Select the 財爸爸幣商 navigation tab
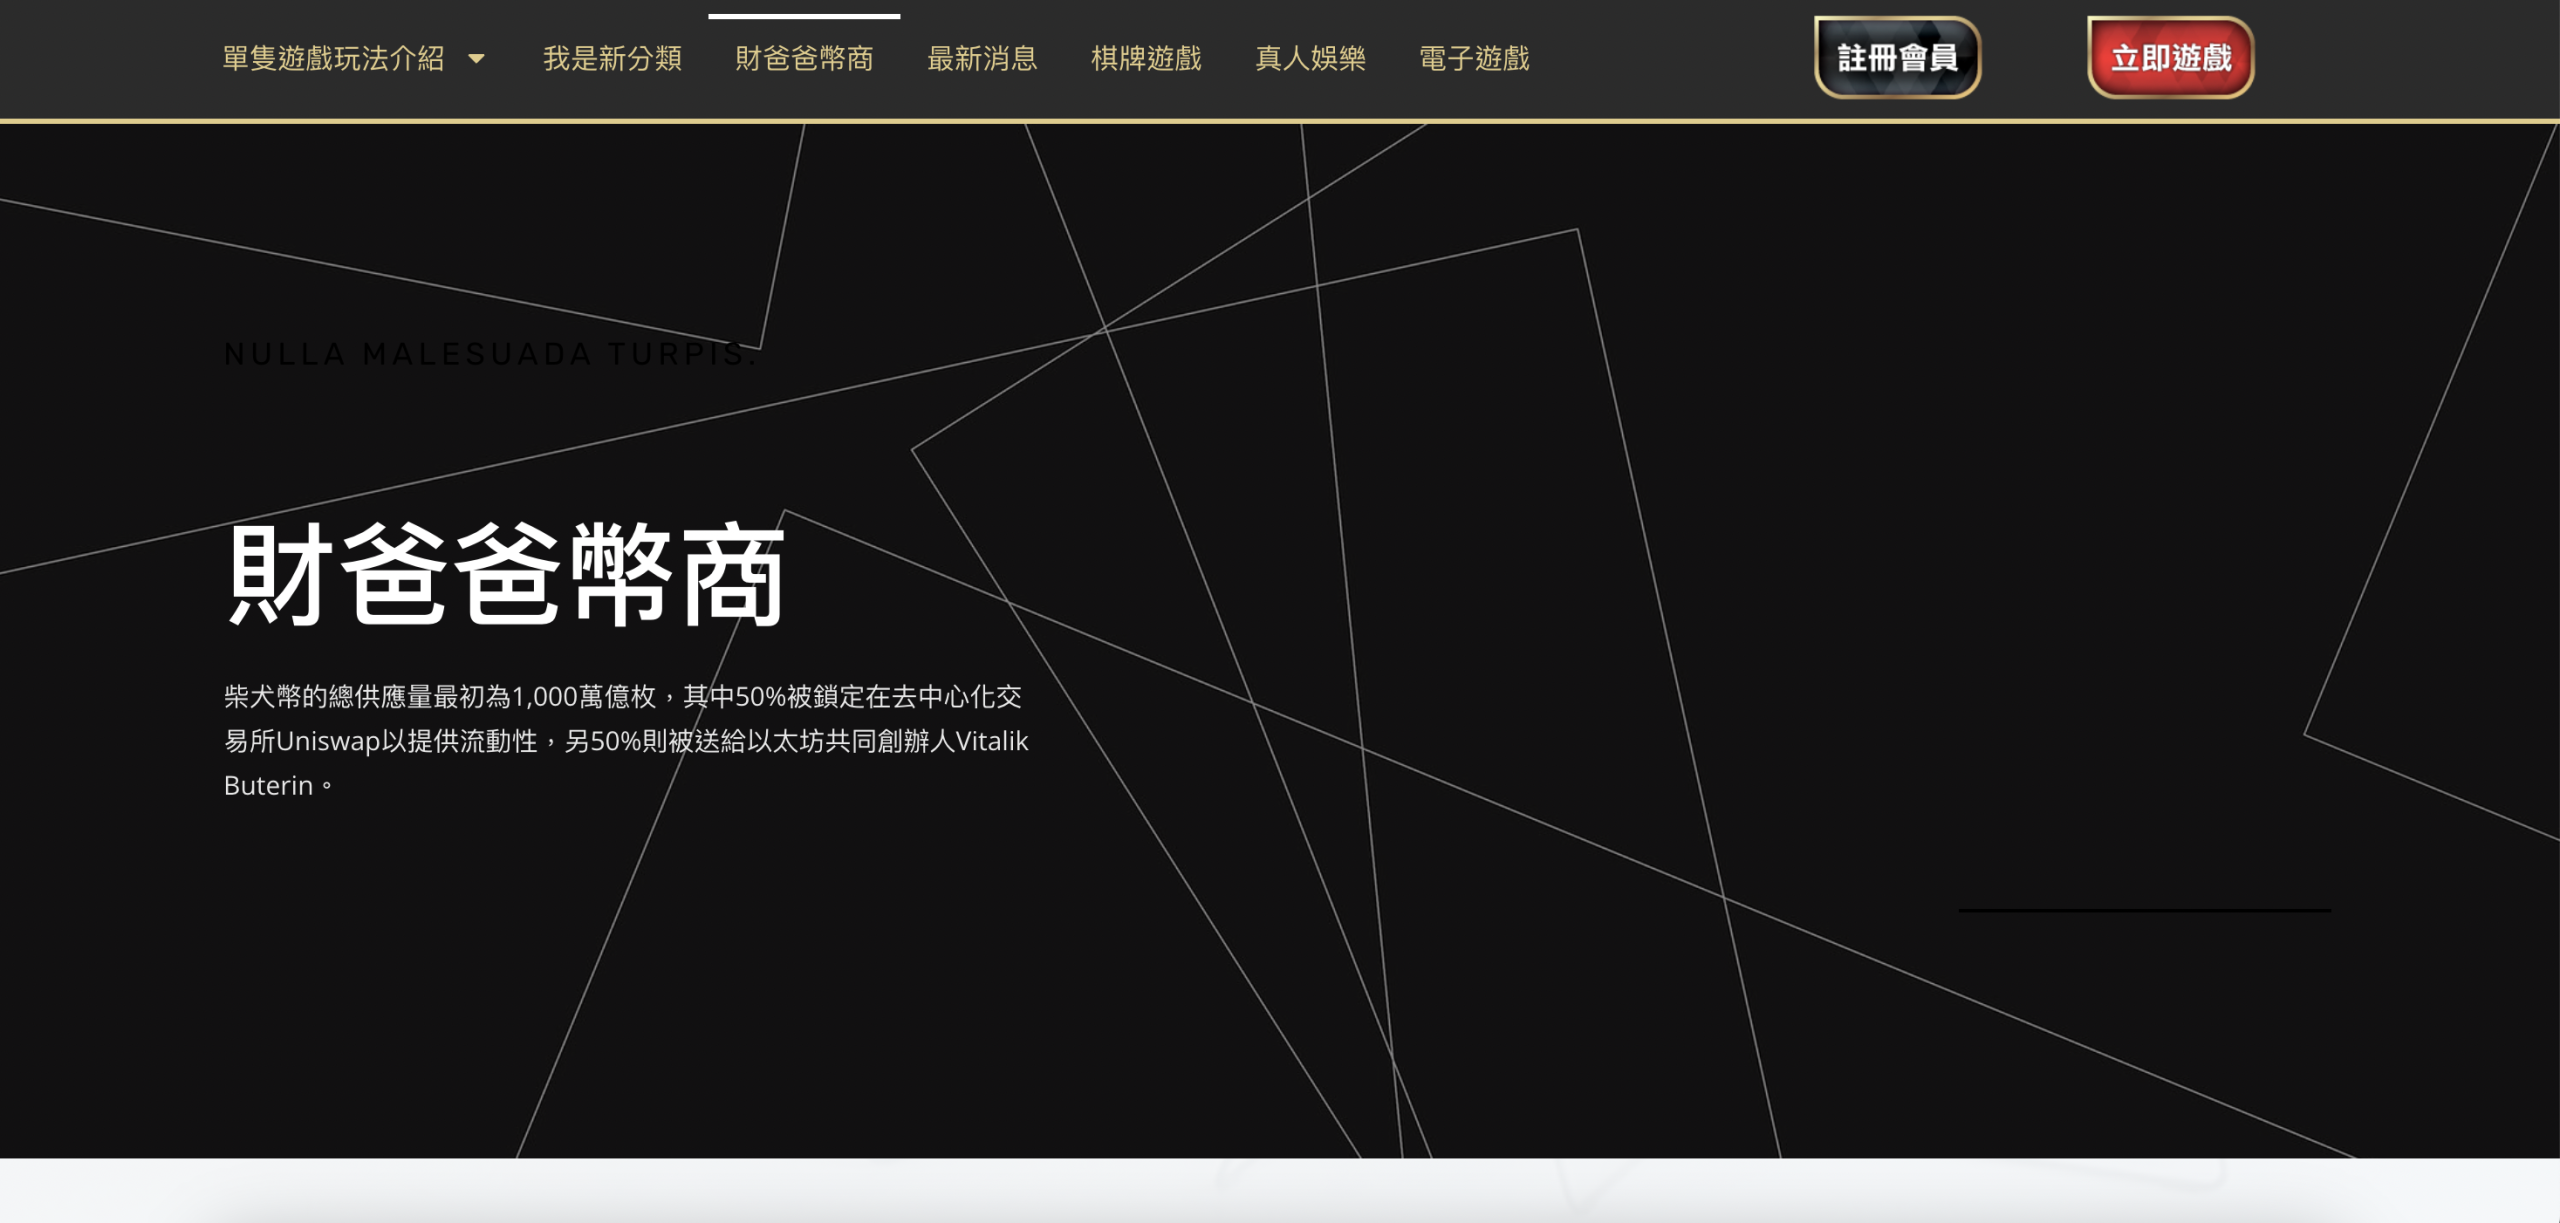This screenshot has height=1223, width=2560. click(804, 59)
